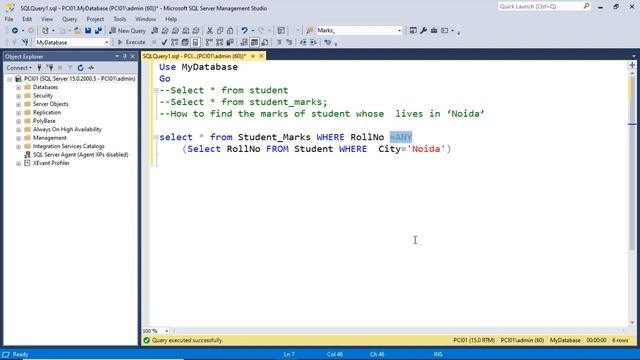Click the New Query button
The height and width of the screenshot is (360, 640).
coord(127,31)
